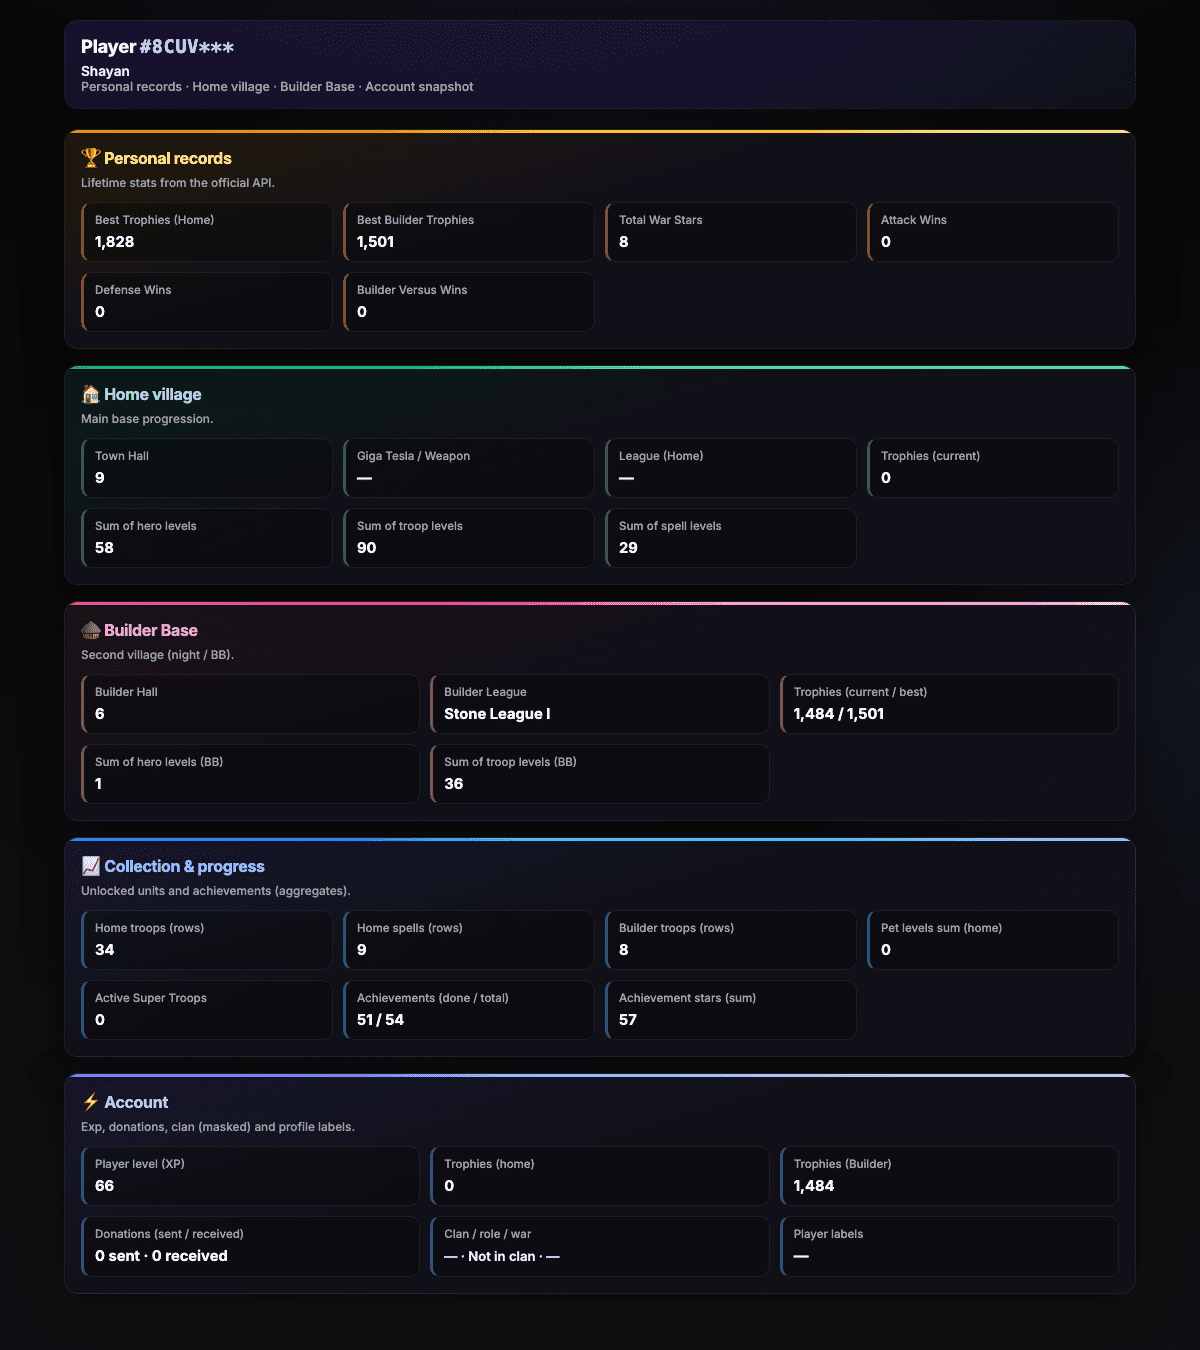
Task: Click the Clan / role / war card
Action: click(x=600, y=1246)
